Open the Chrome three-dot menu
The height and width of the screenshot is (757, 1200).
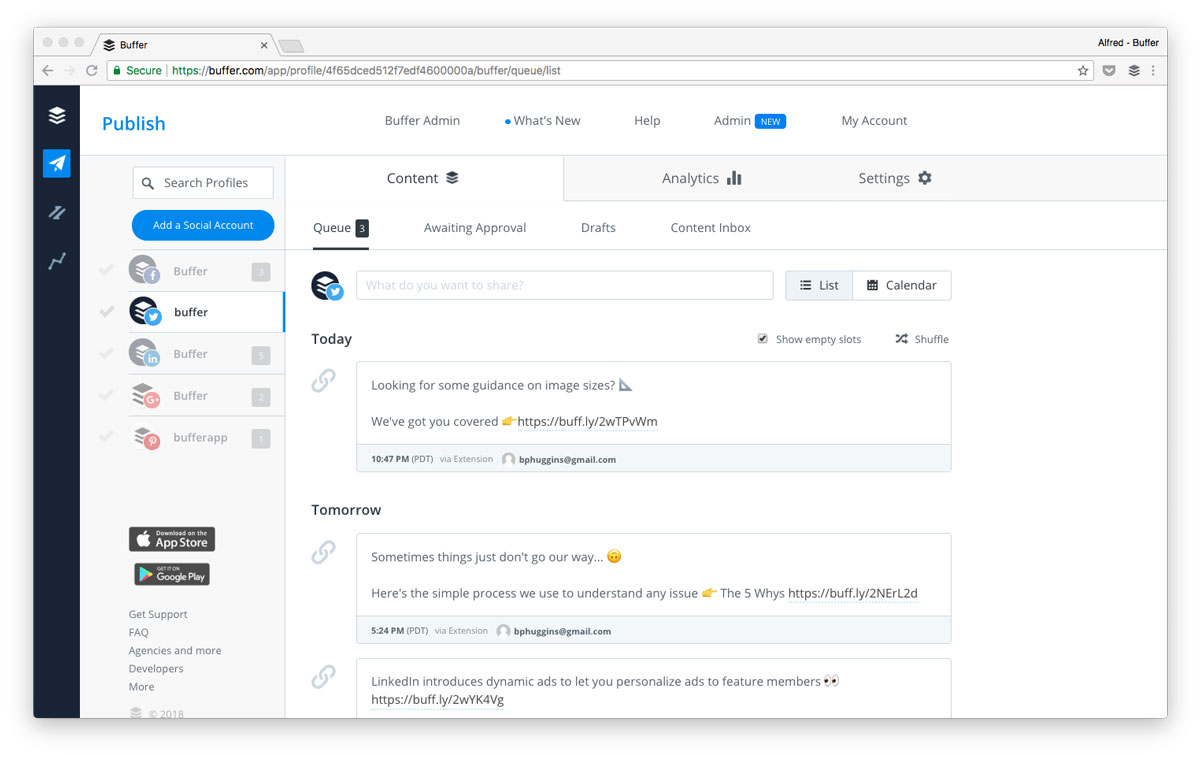(x=1153, y=71)
